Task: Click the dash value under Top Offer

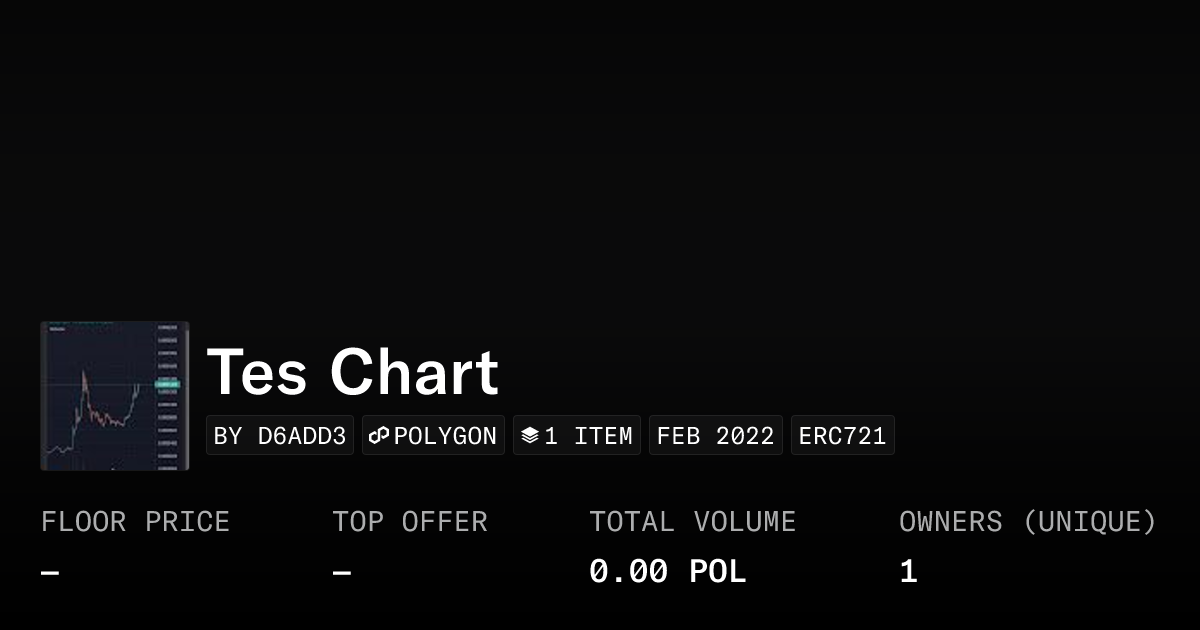Action: [342, 573]
